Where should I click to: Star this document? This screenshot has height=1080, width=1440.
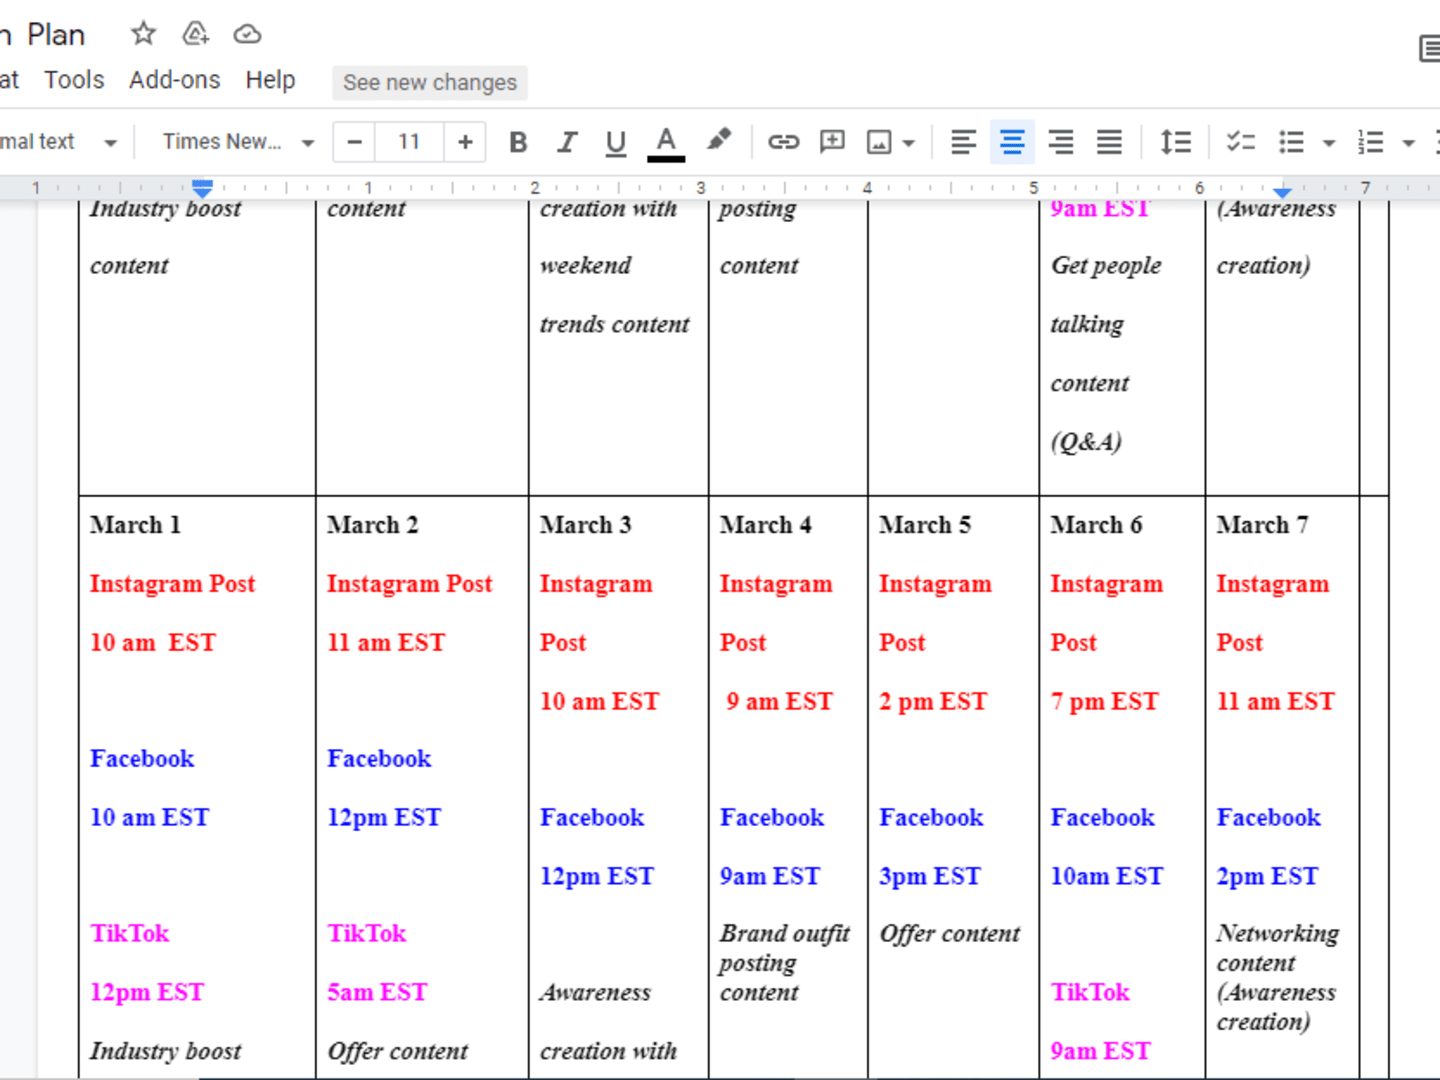pyautogui.click(x=143, y=34)
